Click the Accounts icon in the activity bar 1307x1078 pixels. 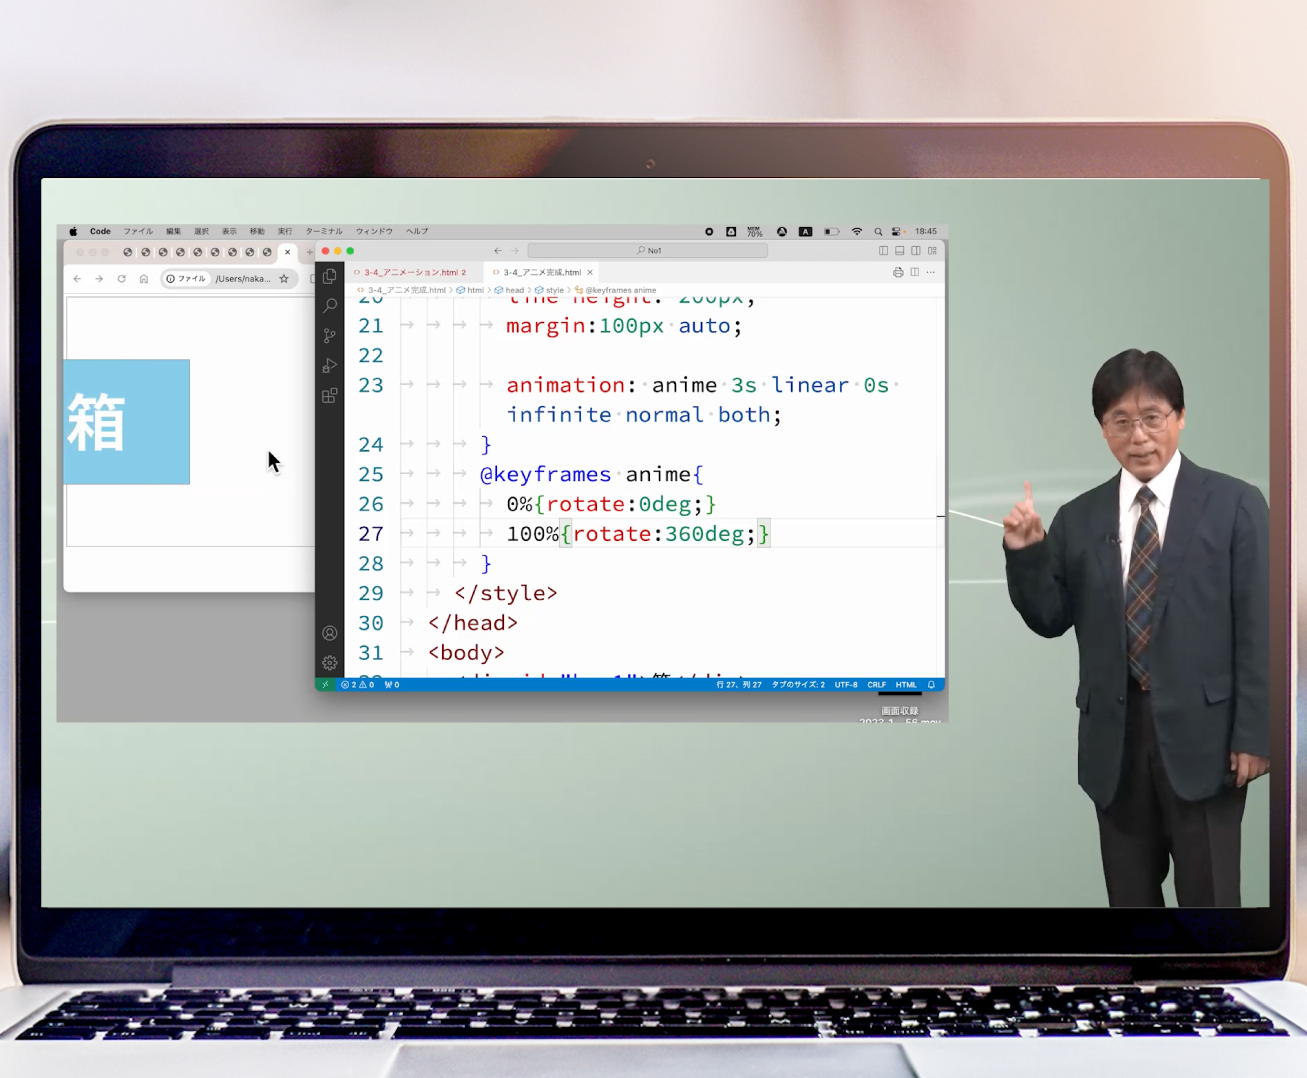[330, 633]
